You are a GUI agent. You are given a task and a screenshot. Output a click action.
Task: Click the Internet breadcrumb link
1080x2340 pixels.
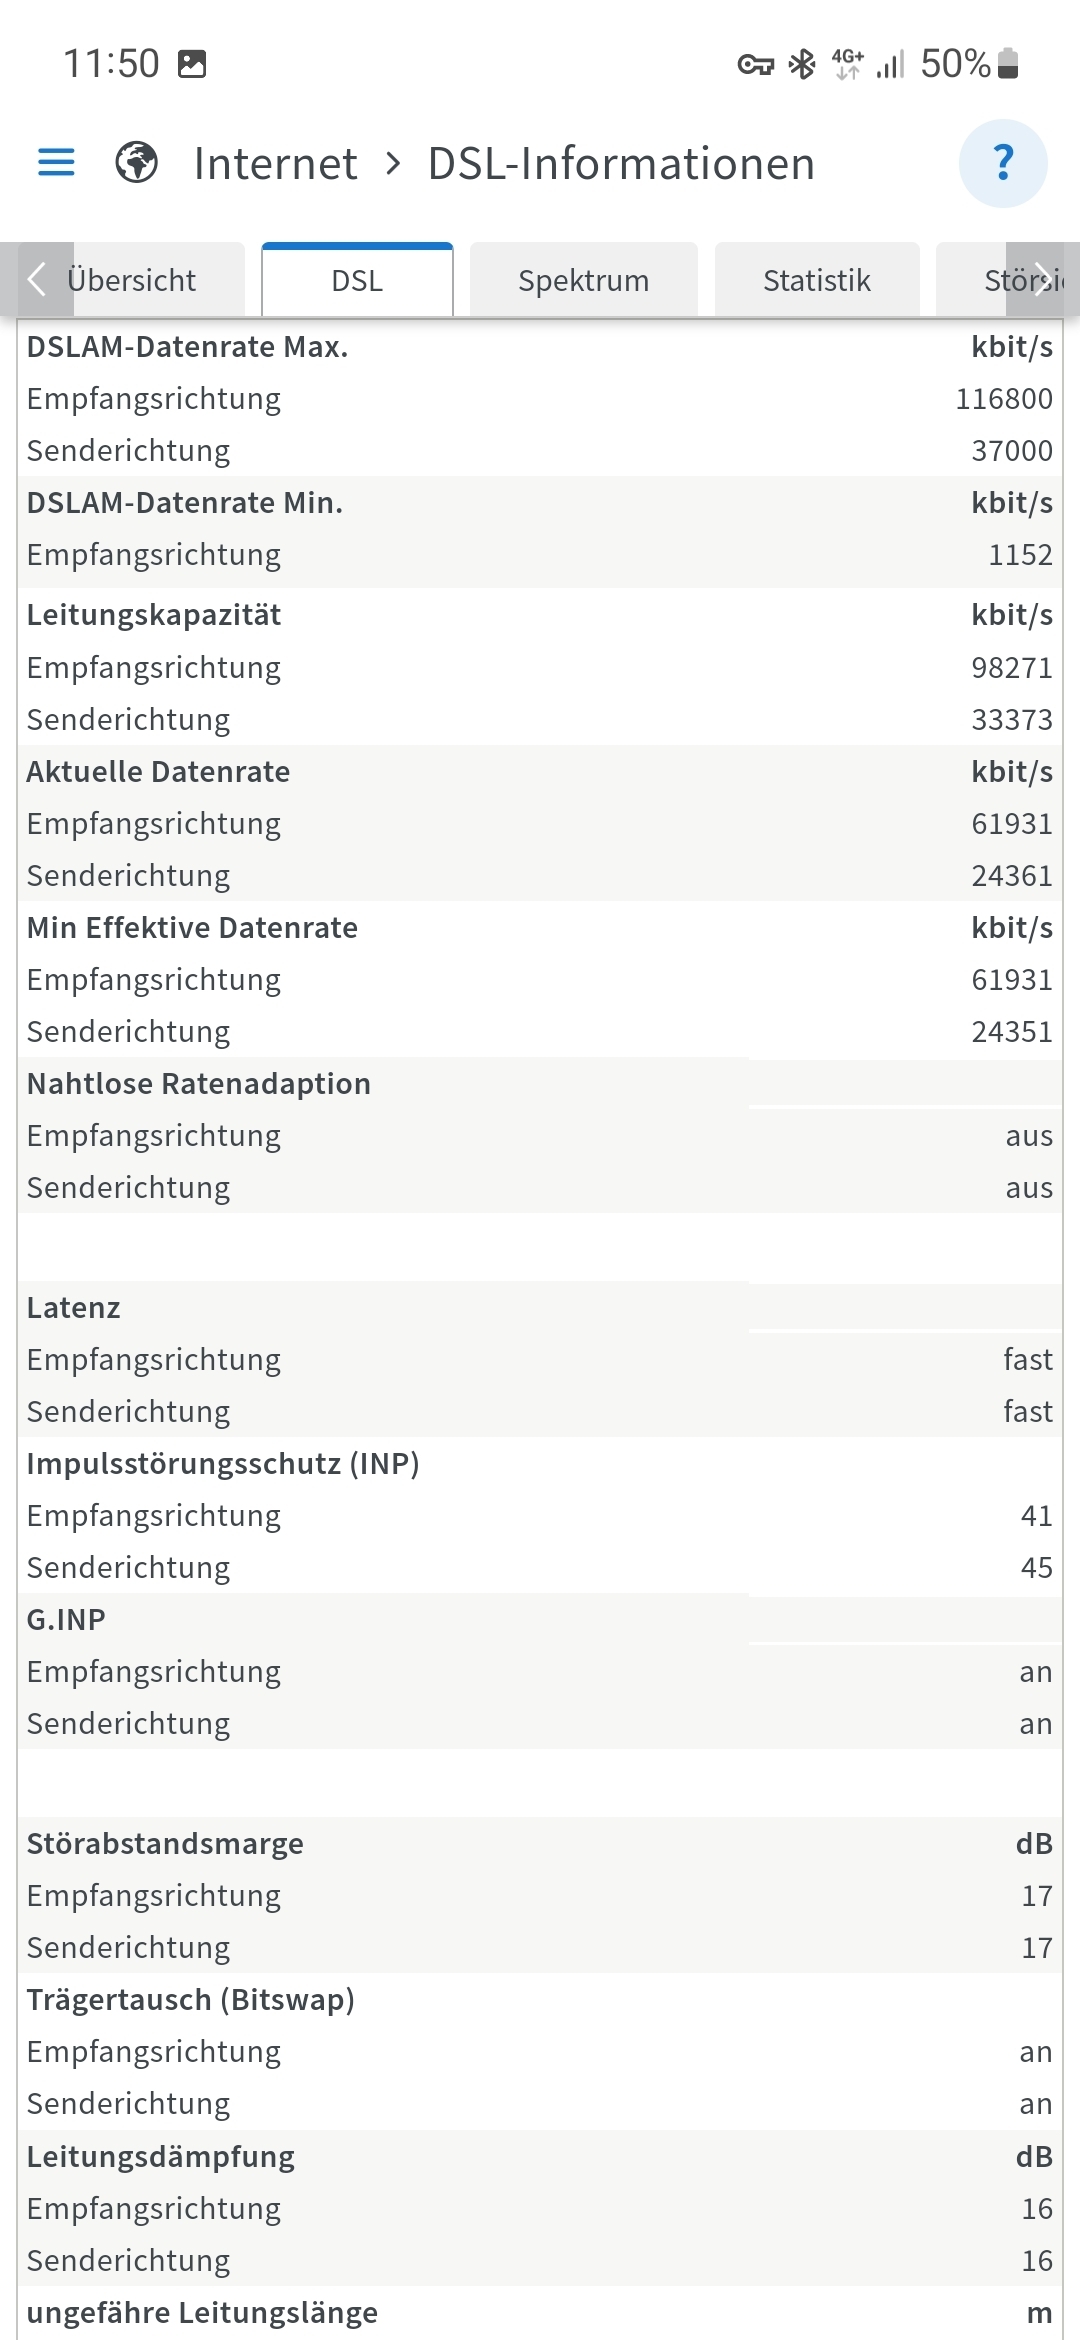click(x=275, y=164)
